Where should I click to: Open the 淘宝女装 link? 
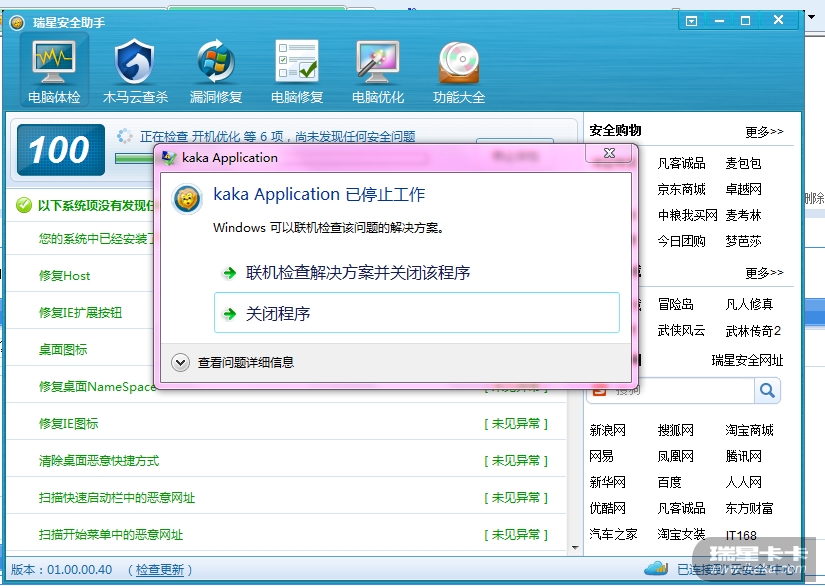point(681,534)
